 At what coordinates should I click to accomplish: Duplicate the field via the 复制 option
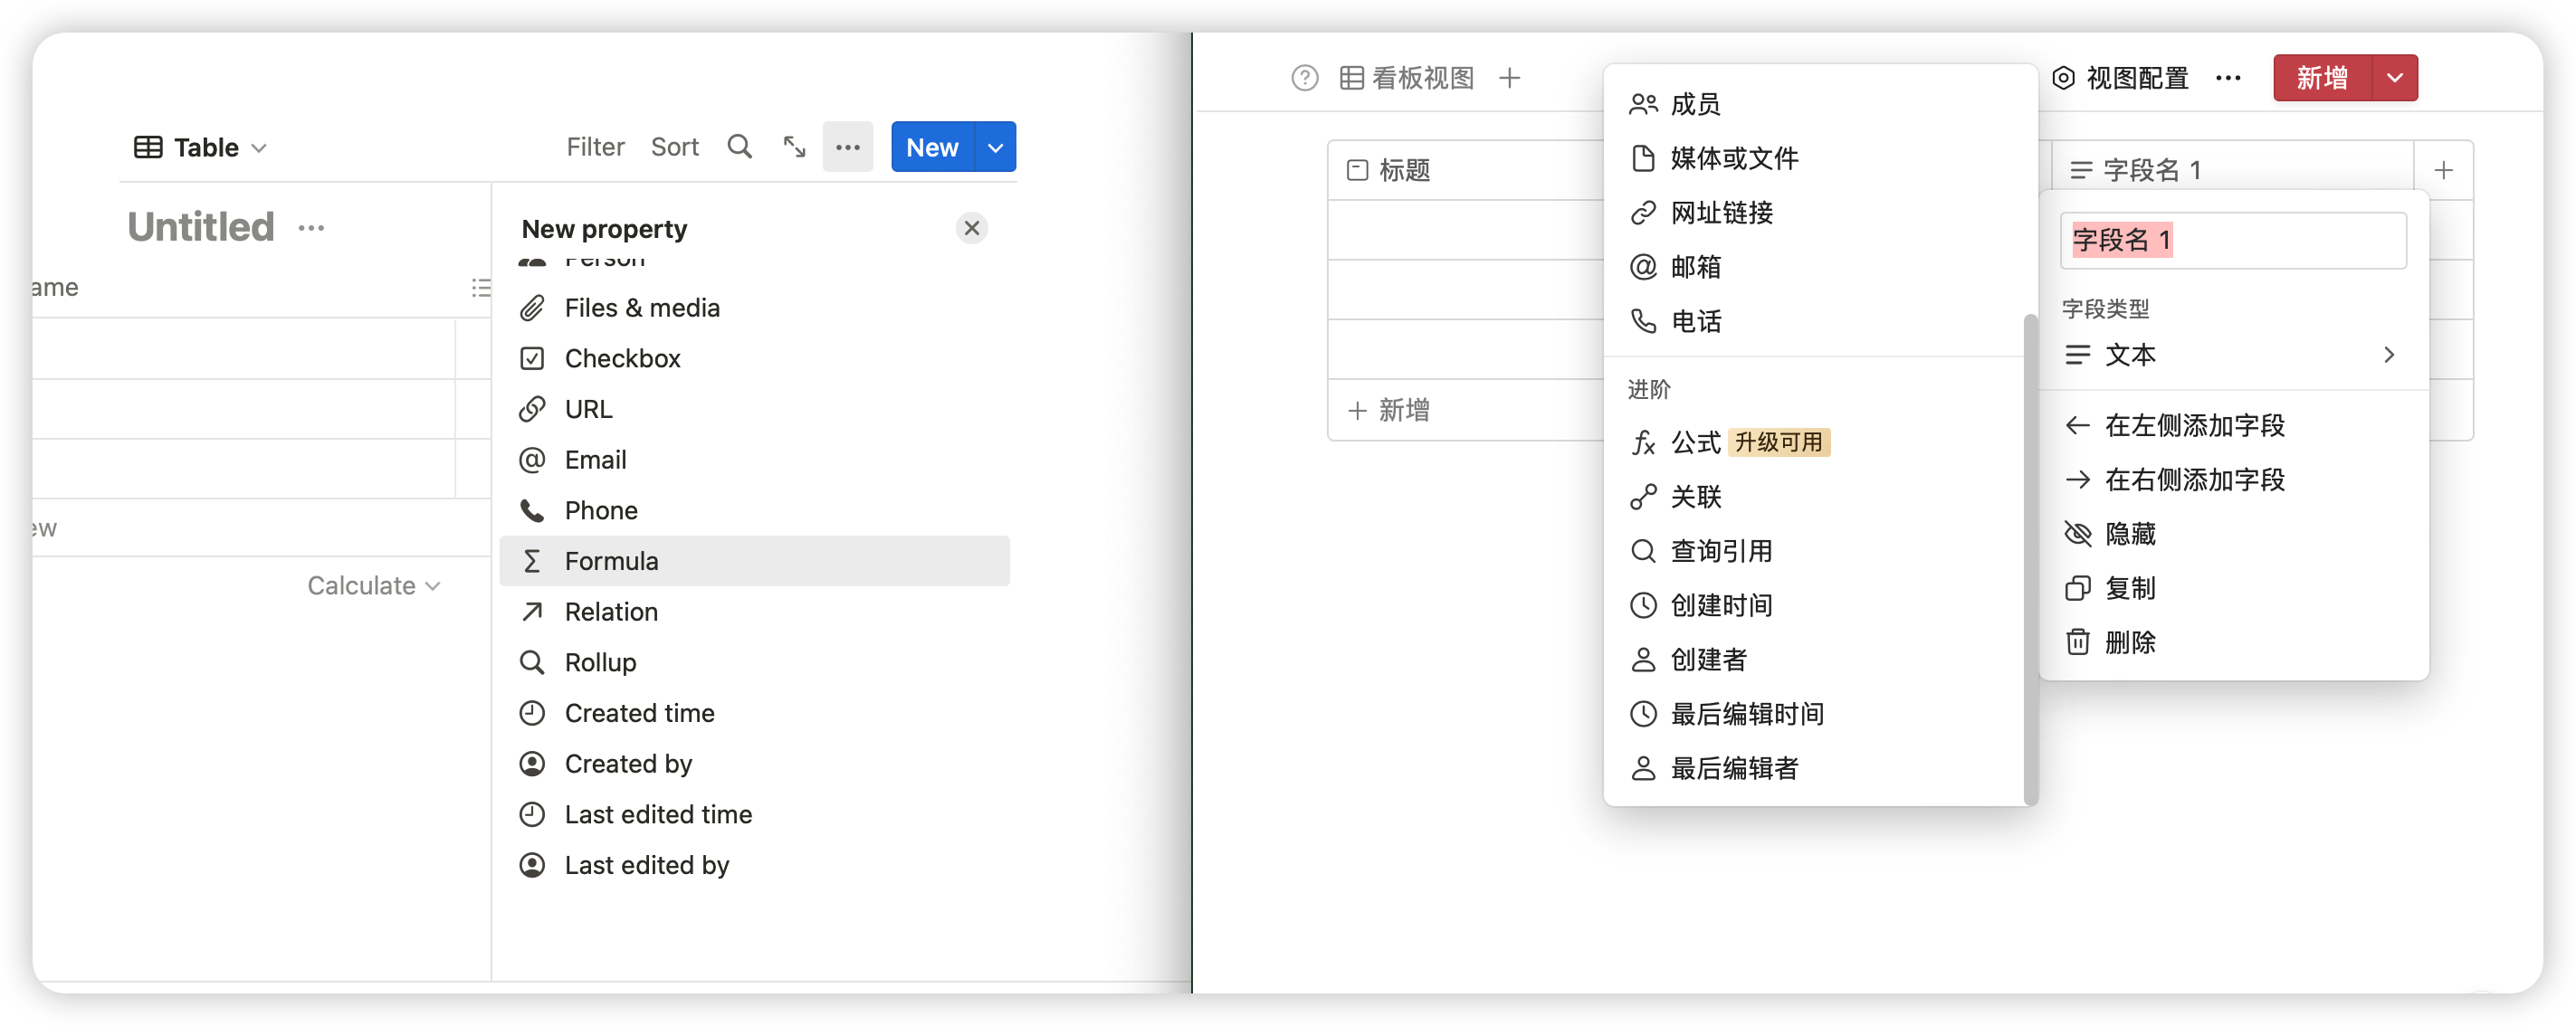pos(2130,588)
